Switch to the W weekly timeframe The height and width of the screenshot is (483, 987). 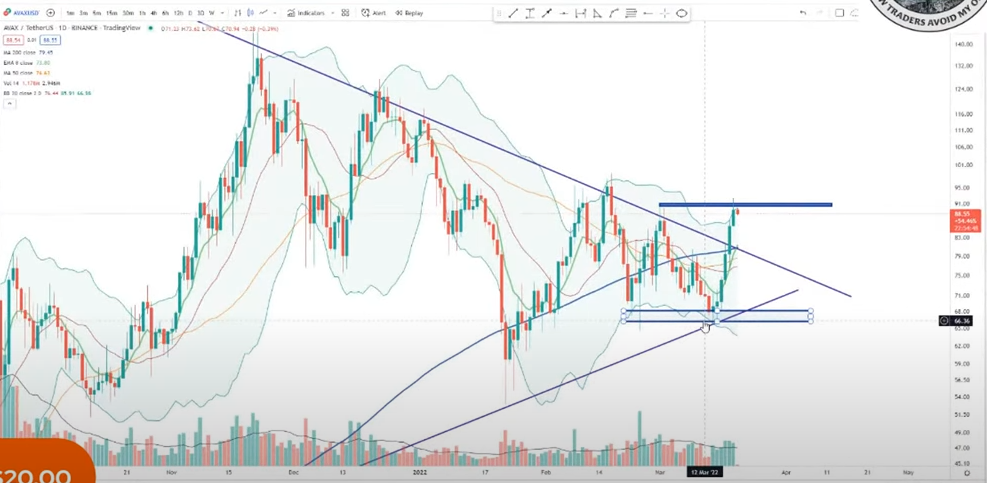tap(211, 13)
